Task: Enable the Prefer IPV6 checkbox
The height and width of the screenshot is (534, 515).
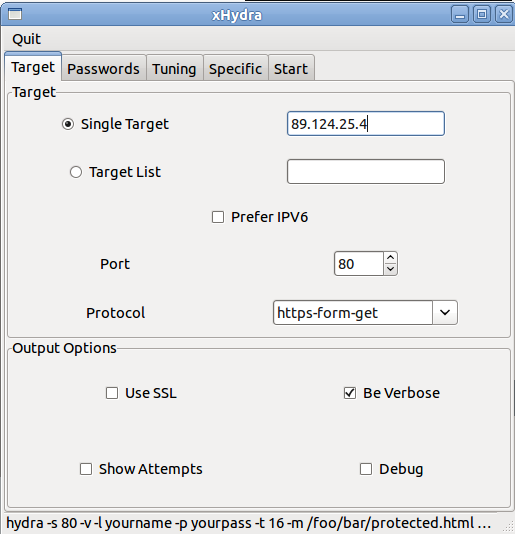Action: tap(218, 217)
